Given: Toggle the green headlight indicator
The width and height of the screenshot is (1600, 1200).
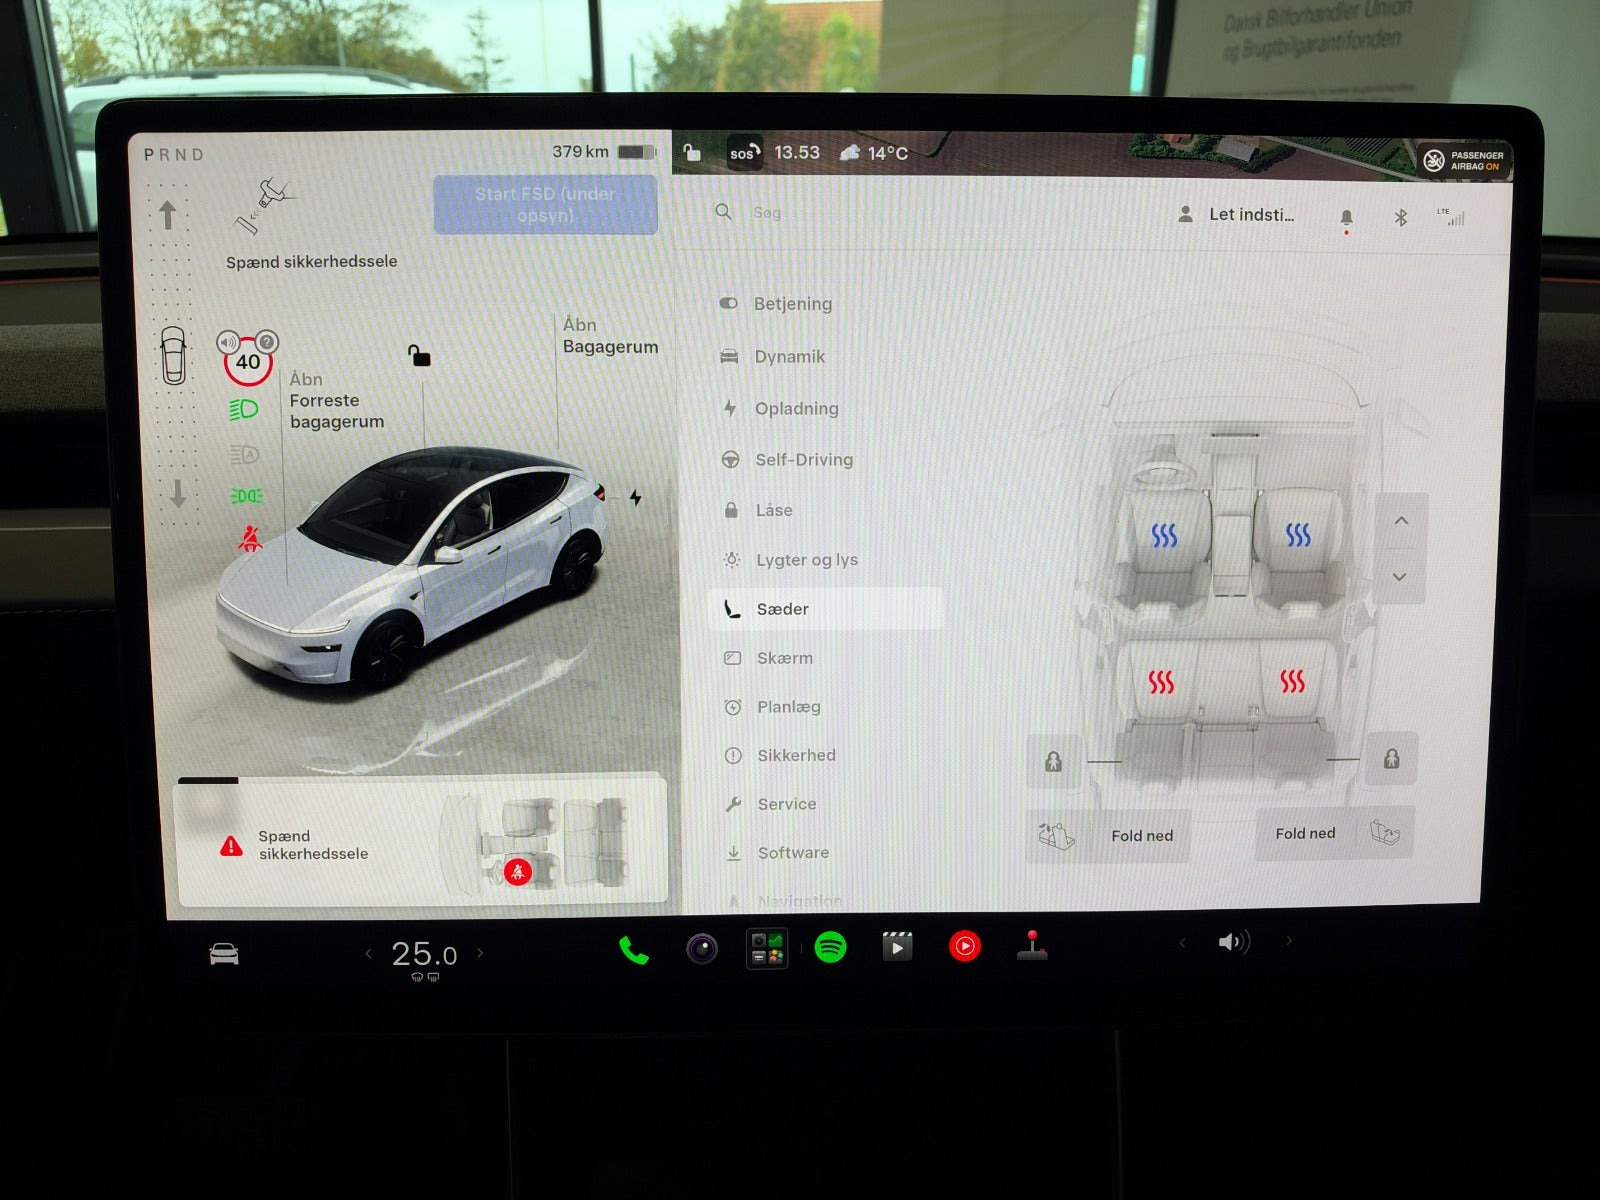Looking at the screenshot, I should (x=244, y=410).
